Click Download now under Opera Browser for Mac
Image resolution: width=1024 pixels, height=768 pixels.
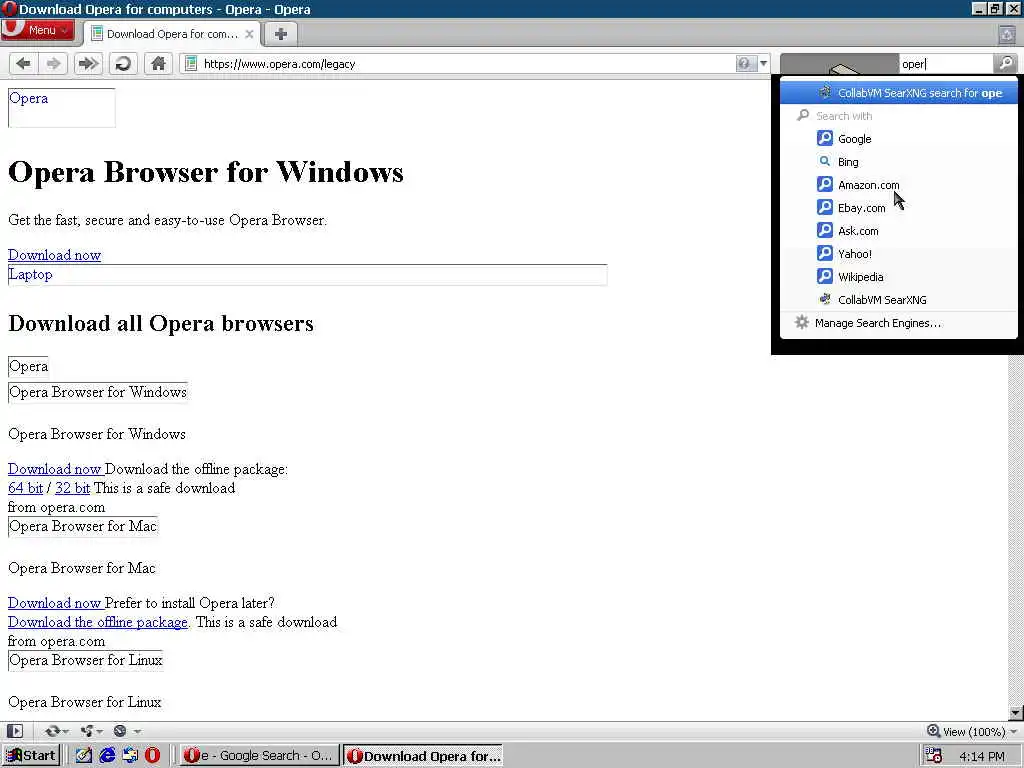(56, 603)
